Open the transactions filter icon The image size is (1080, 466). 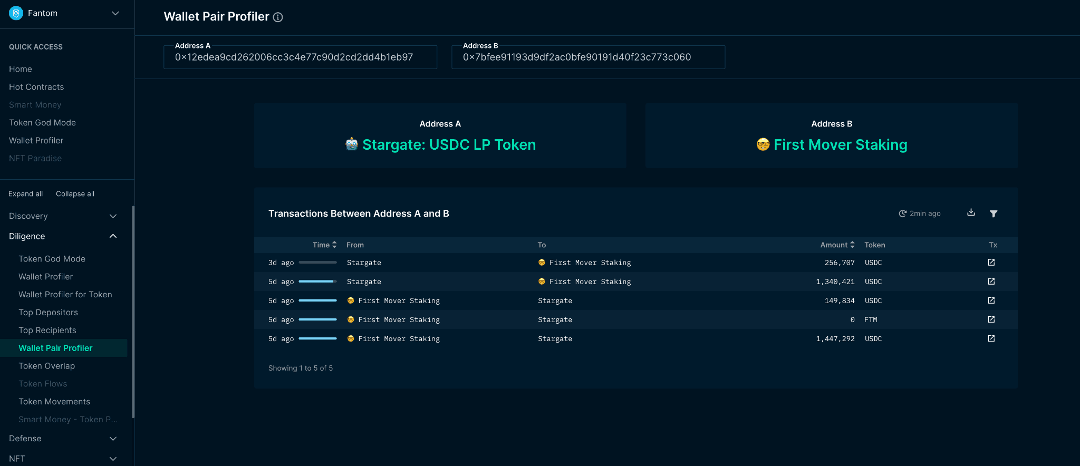pyautogui.click(x=993, y=213)
